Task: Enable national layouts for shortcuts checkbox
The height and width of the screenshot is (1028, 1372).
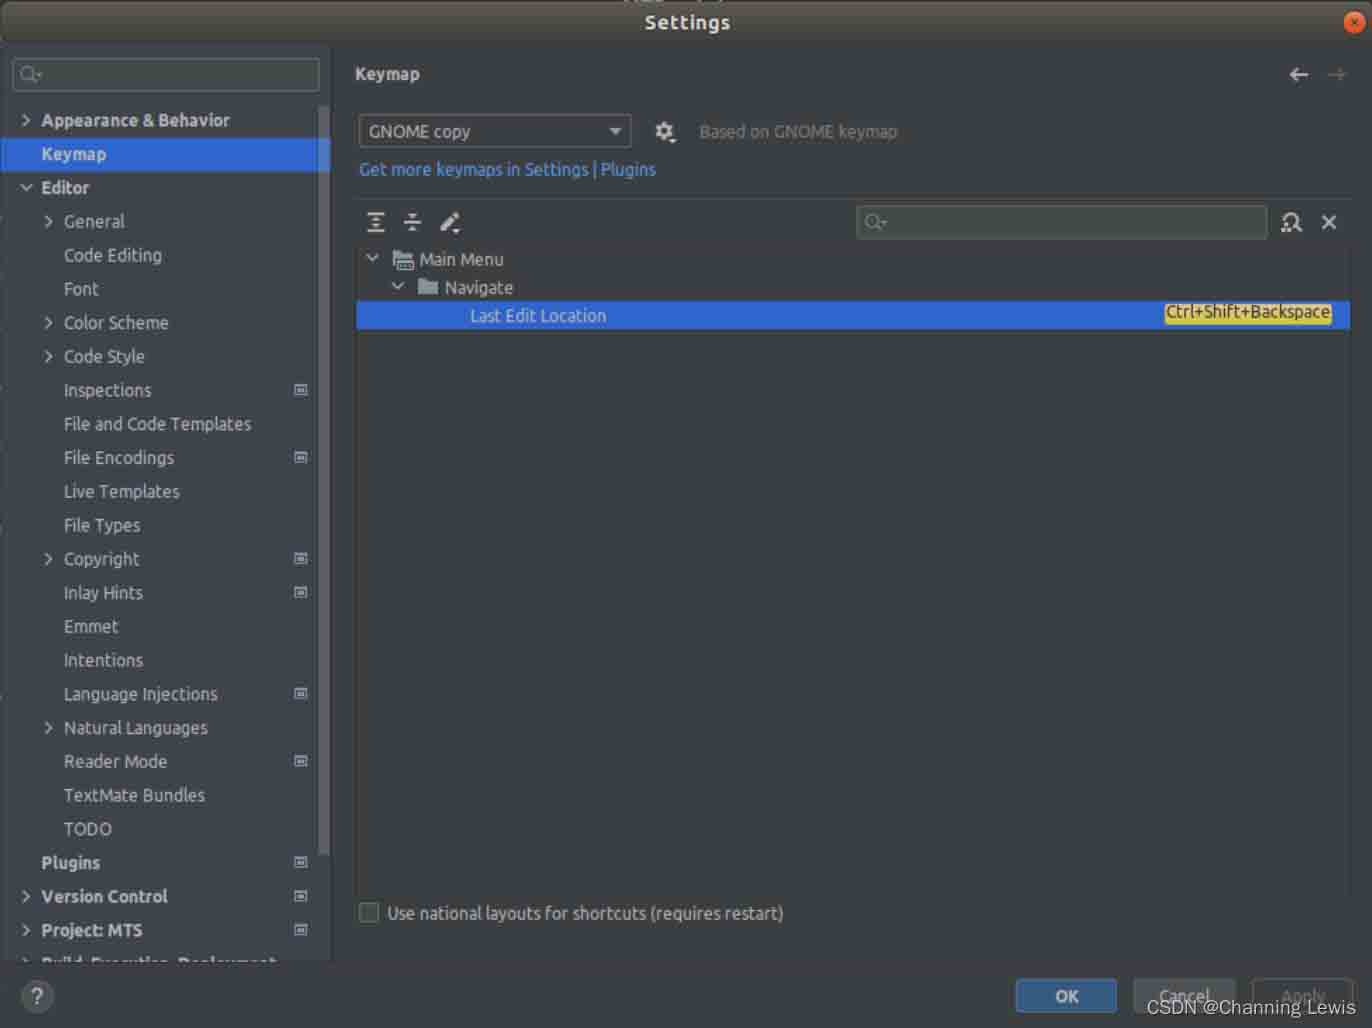Action: pyautogui.click(x=369, y=913)
